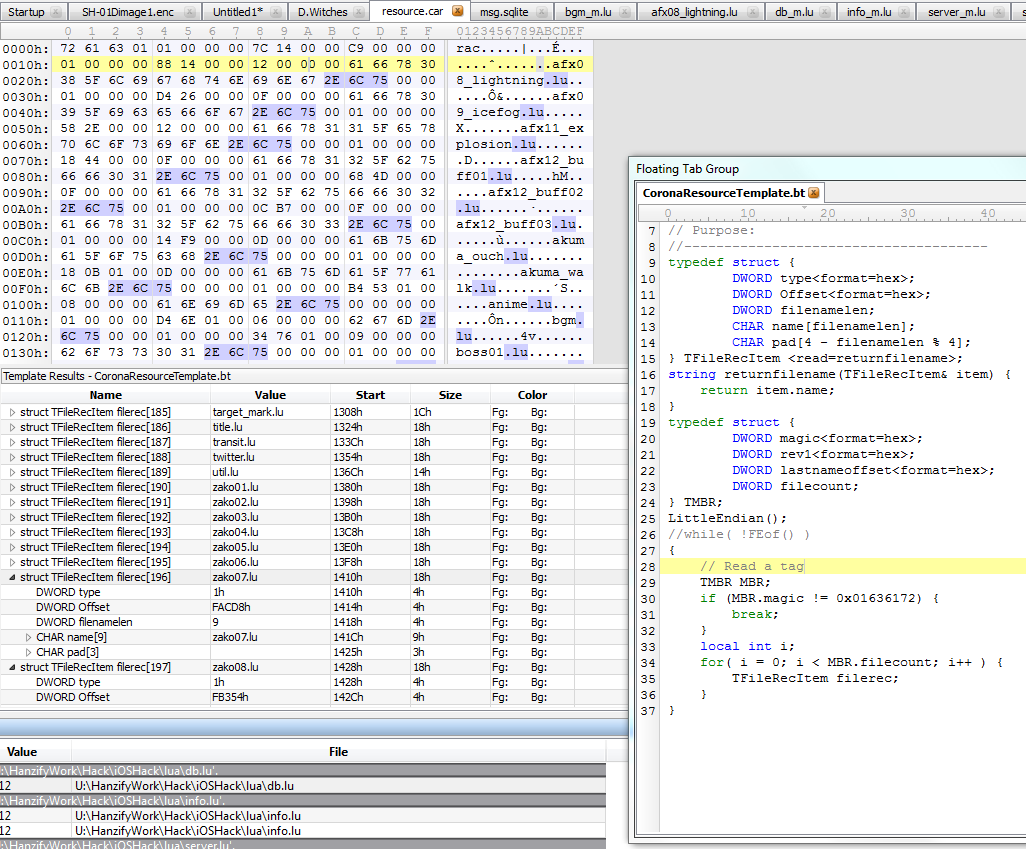Close the D.Witches tab

point(356,12)
